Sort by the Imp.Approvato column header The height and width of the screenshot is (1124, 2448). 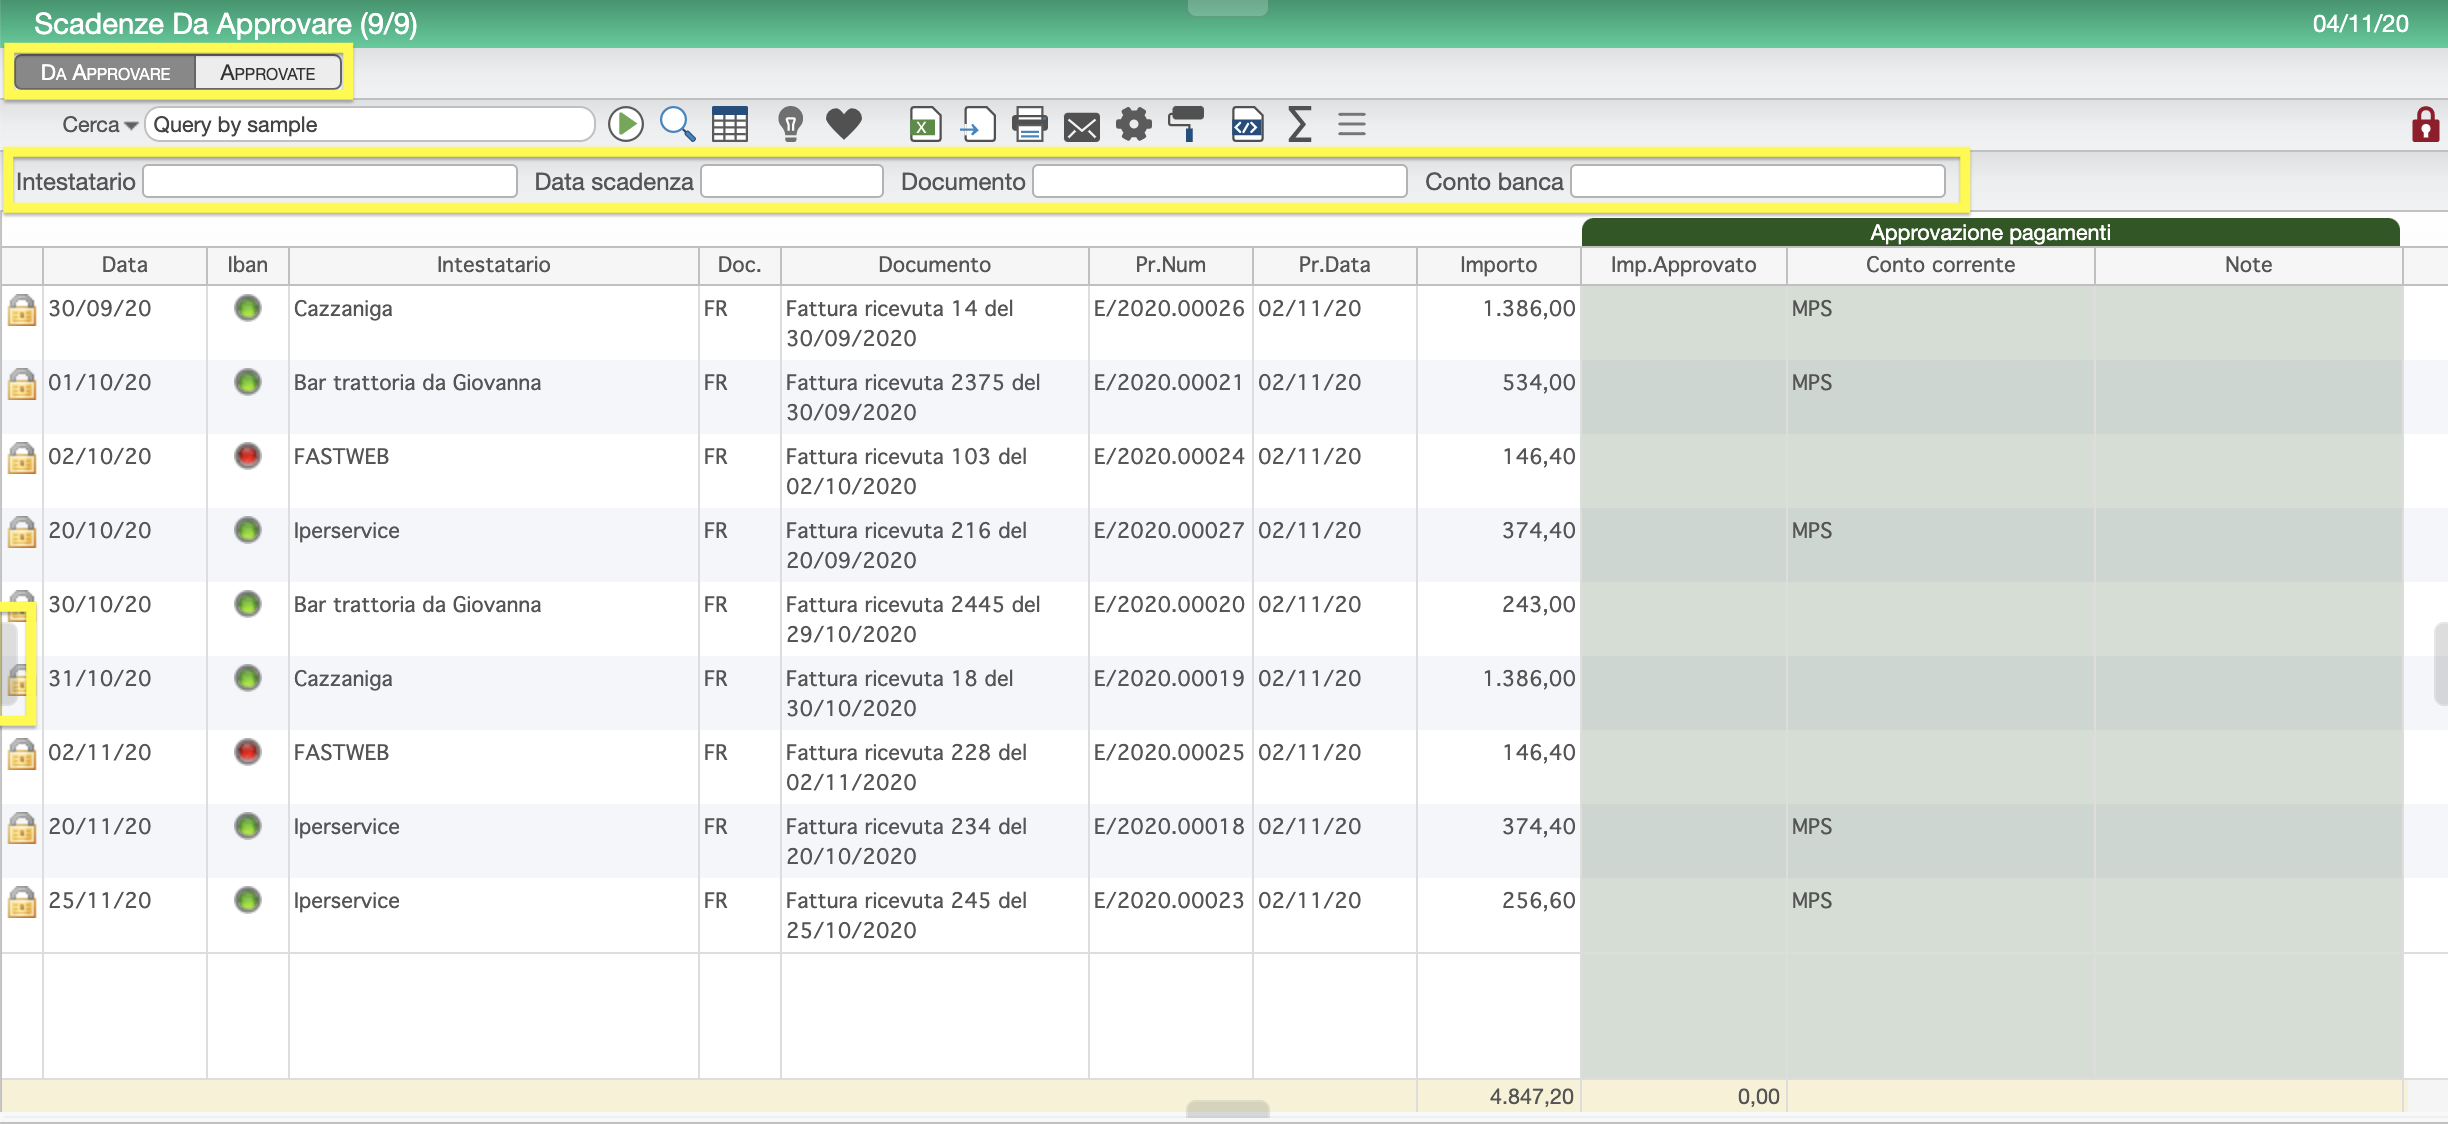[x=1684, y=265]
